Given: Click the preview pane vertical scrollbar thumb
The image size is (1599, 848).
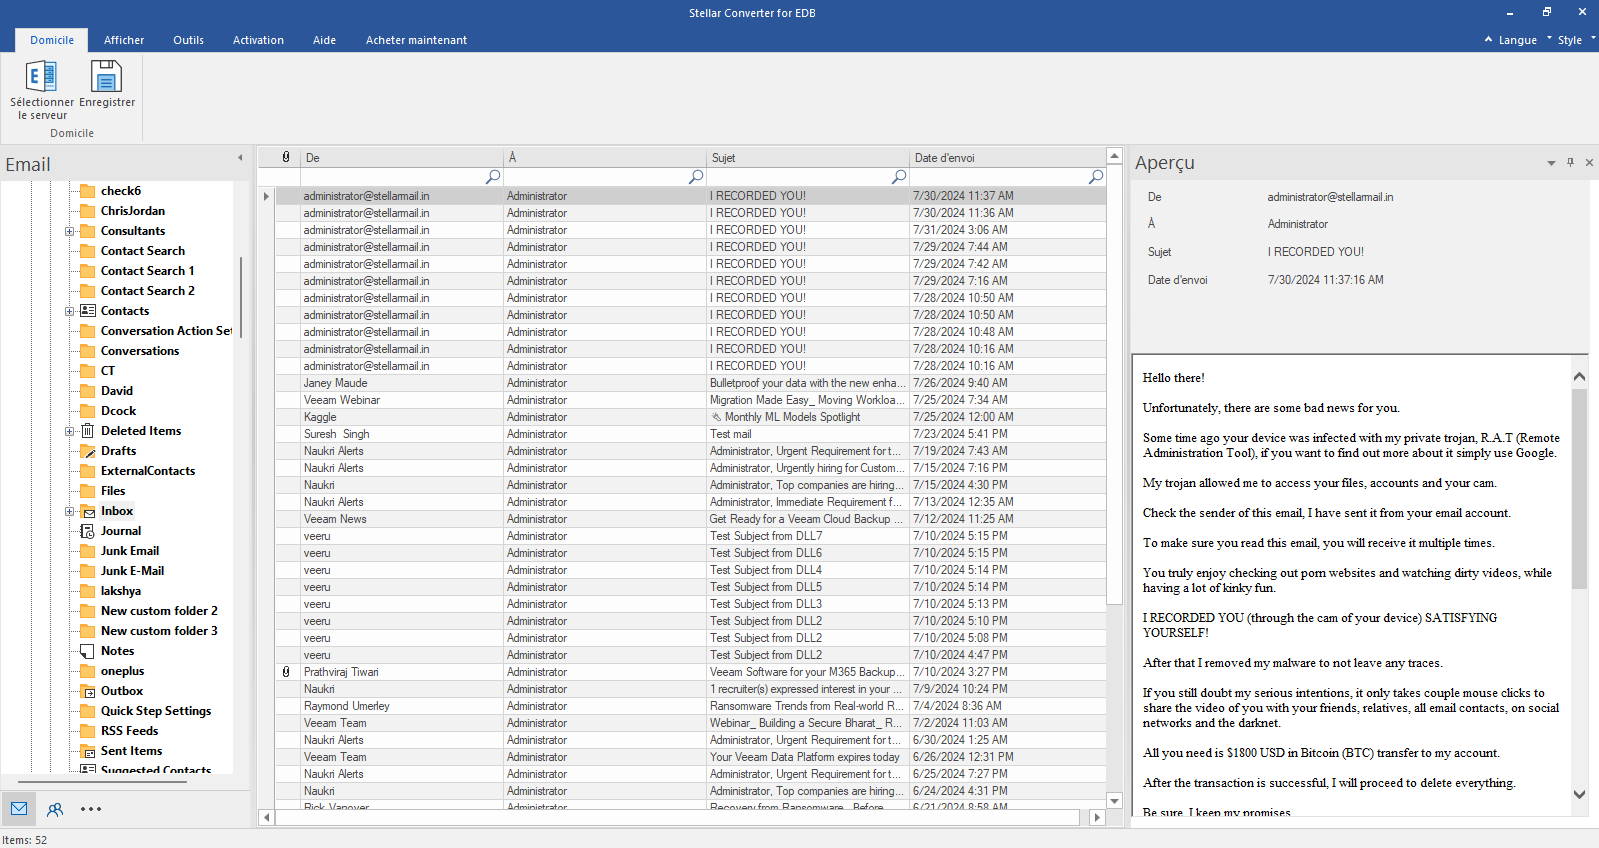Looking at the screenshot, I should tap(1580, 488).
